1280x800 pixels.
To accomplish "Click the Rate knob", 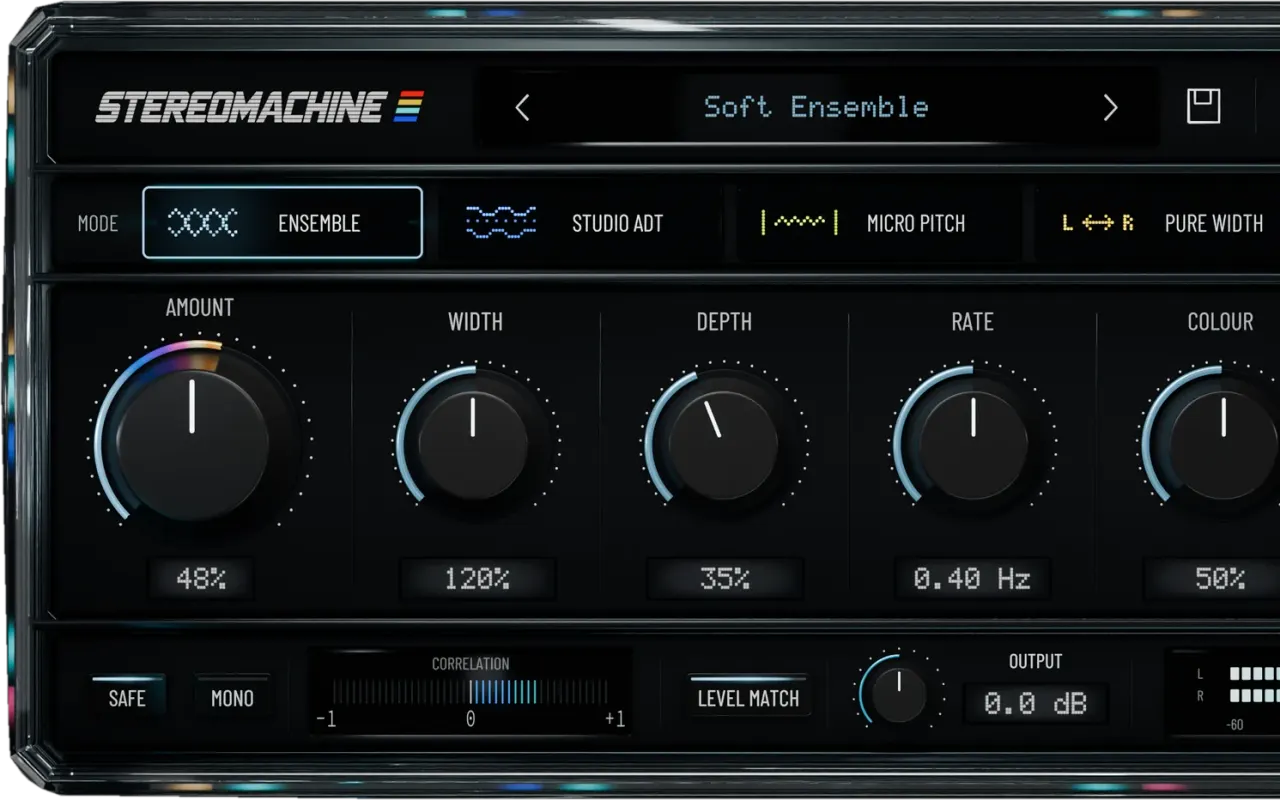I will pos(973,444).
